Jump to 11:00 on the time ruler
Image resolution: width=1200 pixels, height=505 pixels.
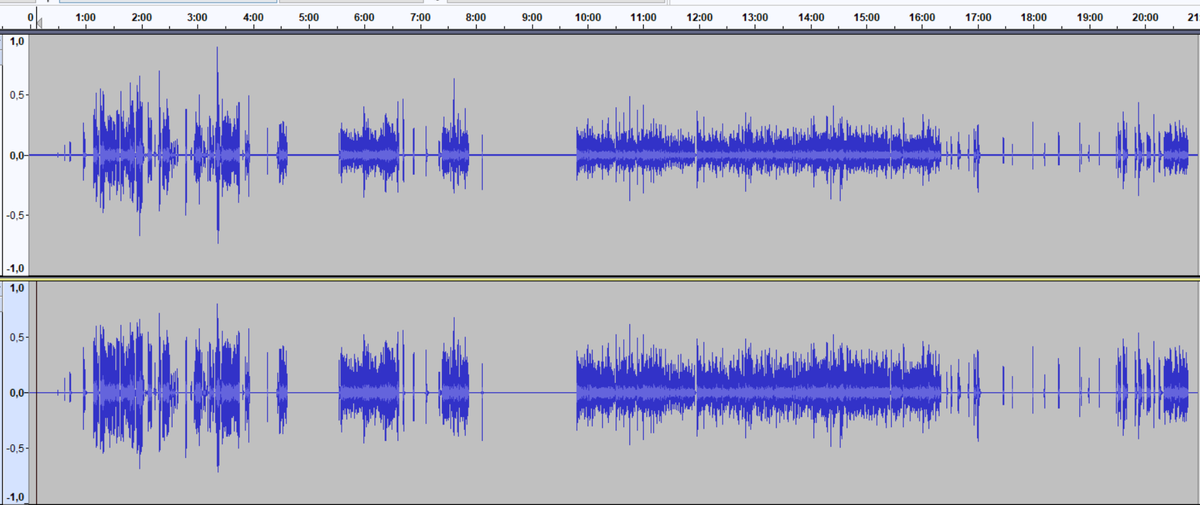point(644,18)
